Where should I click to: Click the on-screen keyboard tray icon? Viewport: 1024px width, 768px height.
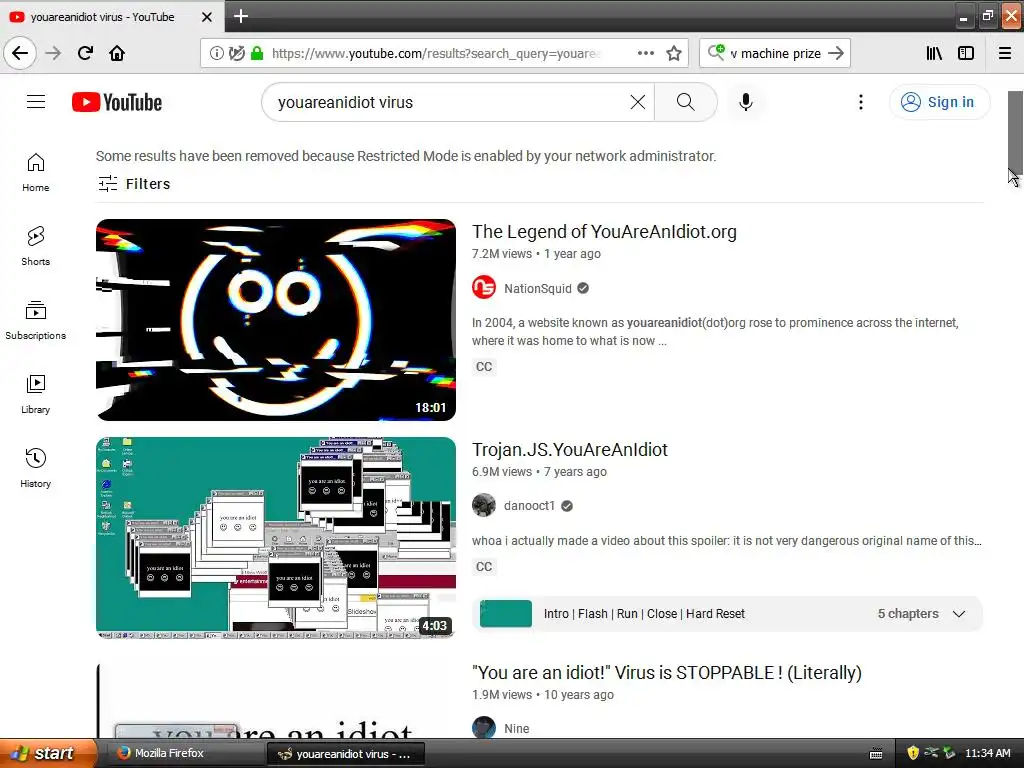(x=876, y=754)
